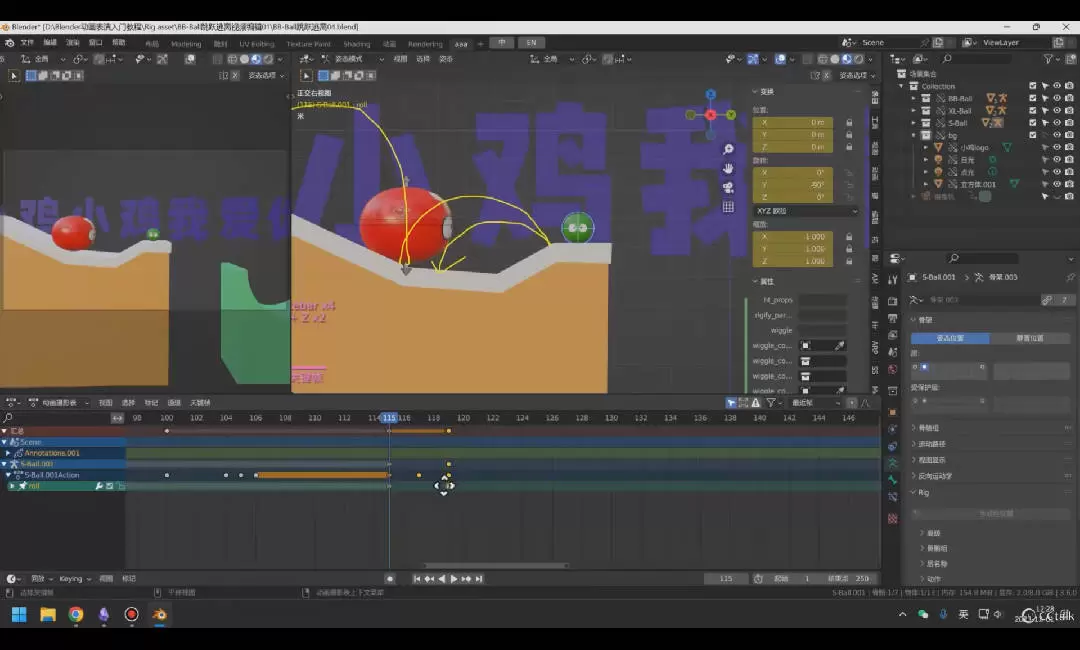Click the Location X value field
This screenshot has width=1080, height=650.
pos(793,123)
